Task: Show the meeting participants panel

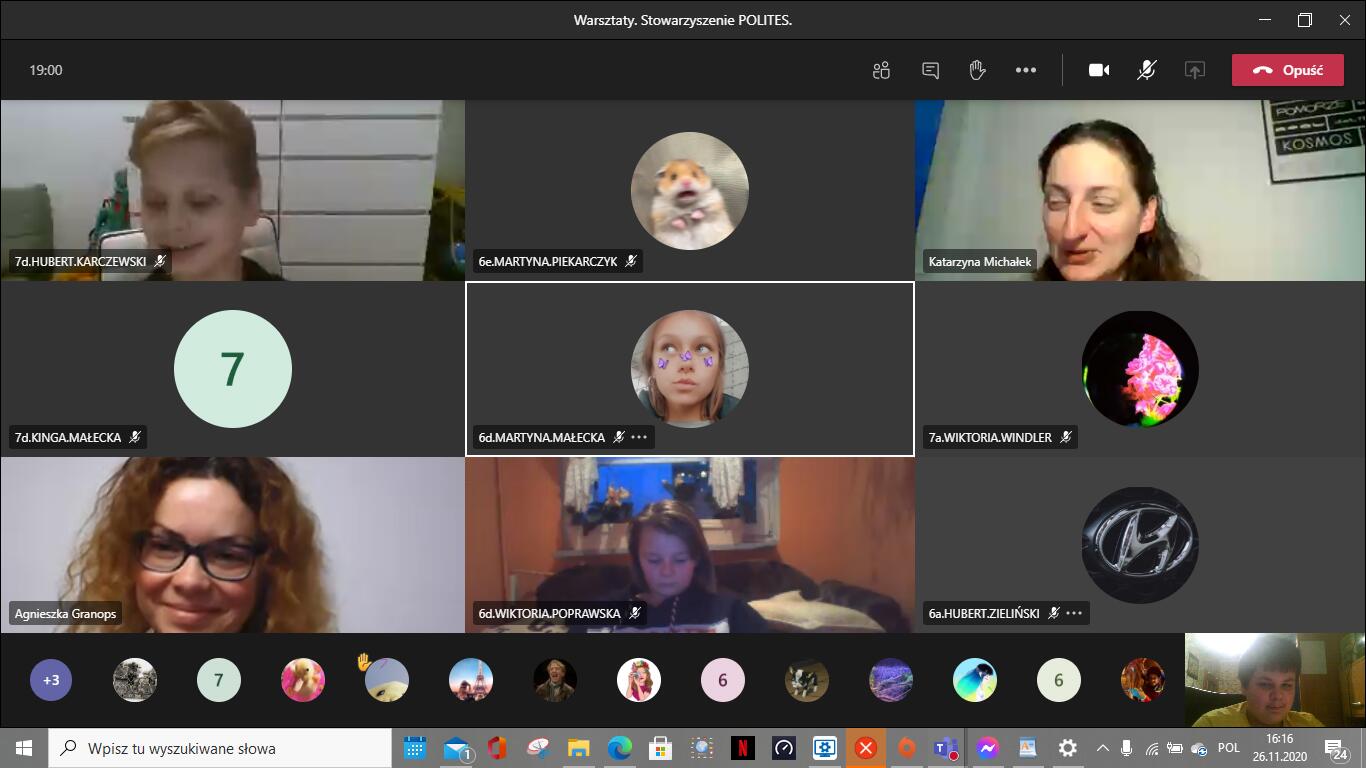Action: coord(881,70)
